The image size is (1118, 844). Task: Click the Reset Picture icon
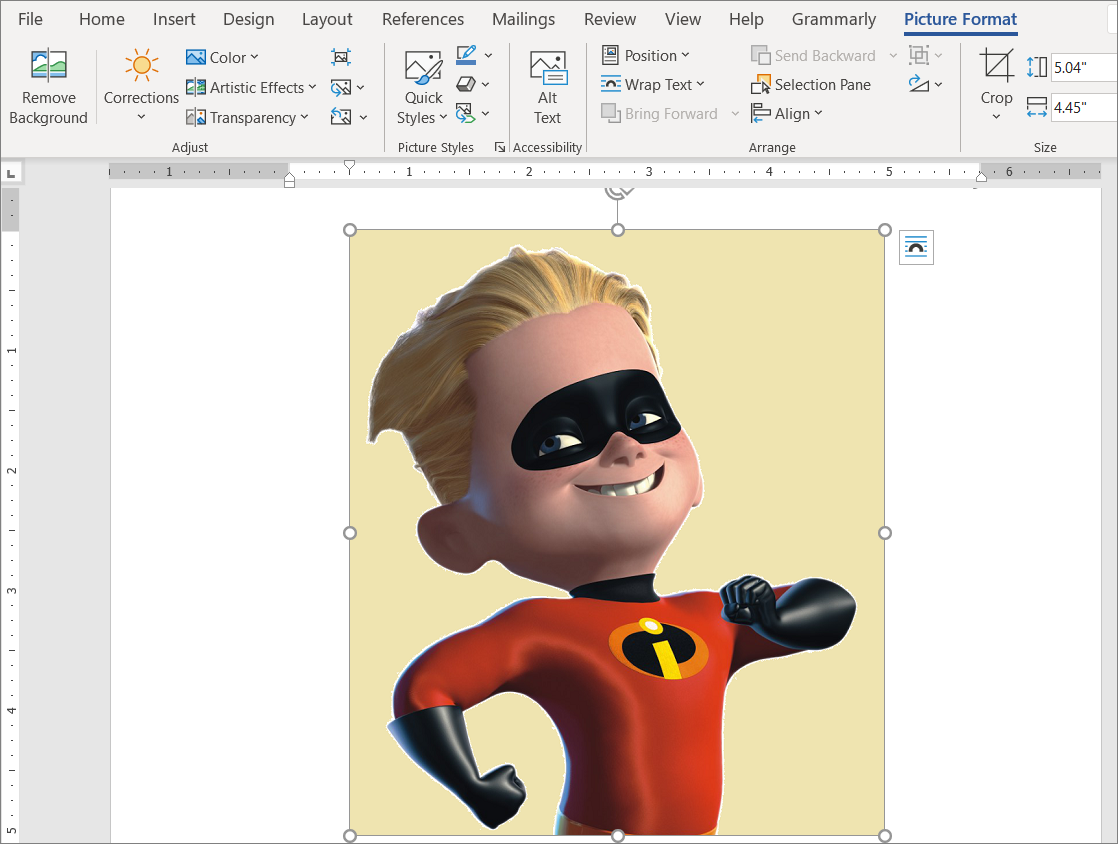point(342,115)
